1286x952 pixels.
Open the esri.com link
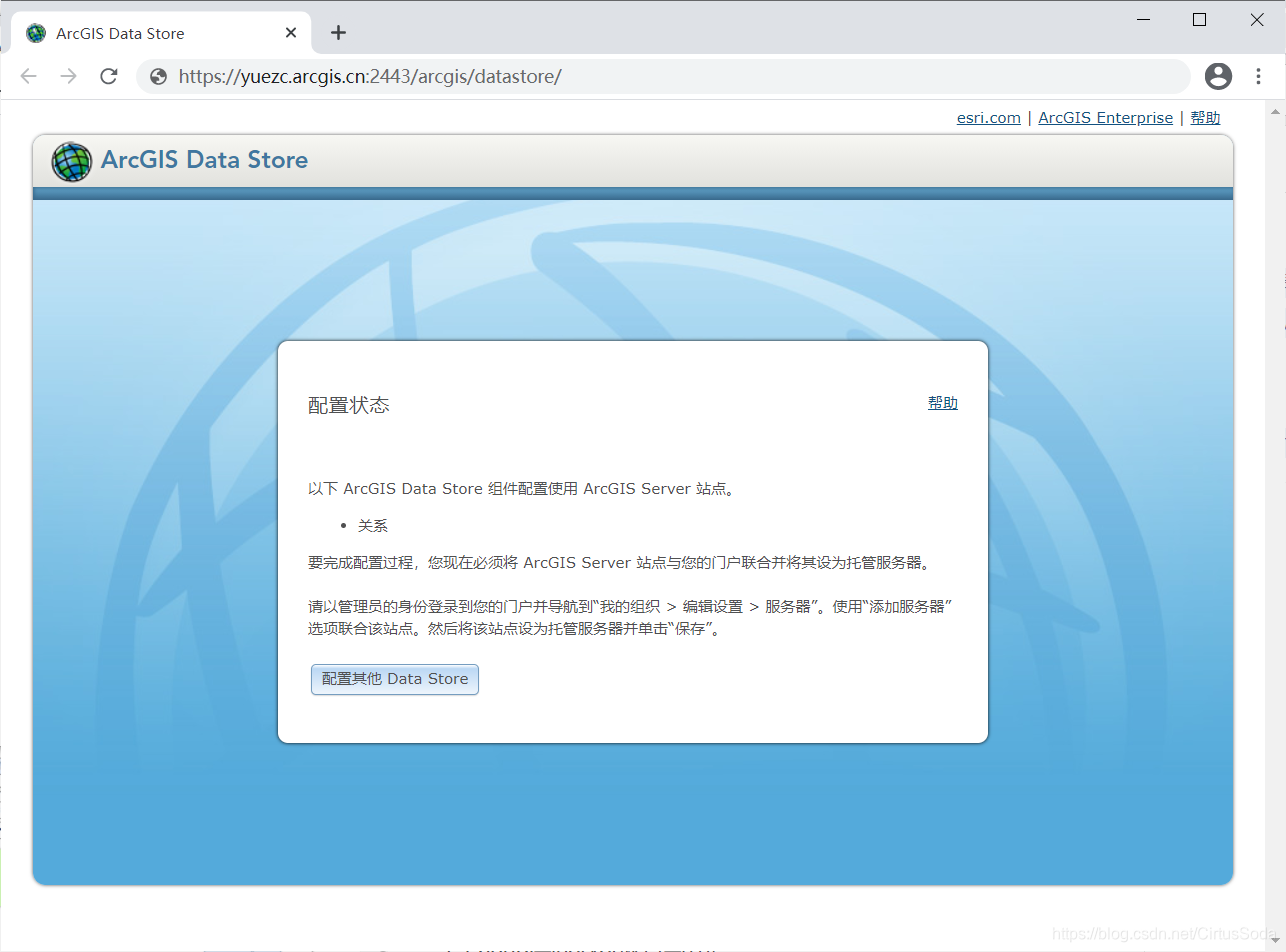[988, 118]
